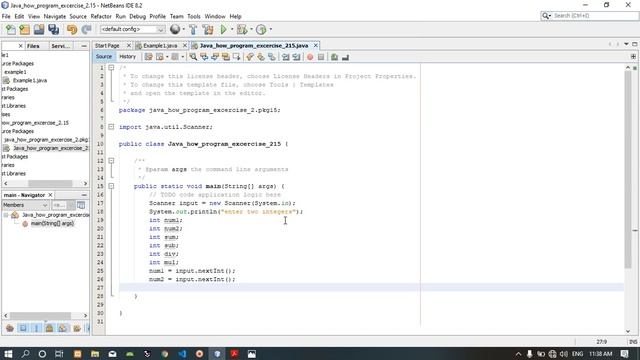The height and width of the screenshot is (360, 640).
Task: Open the File menu
Action: pyautogui.click(x=6, y=16)
